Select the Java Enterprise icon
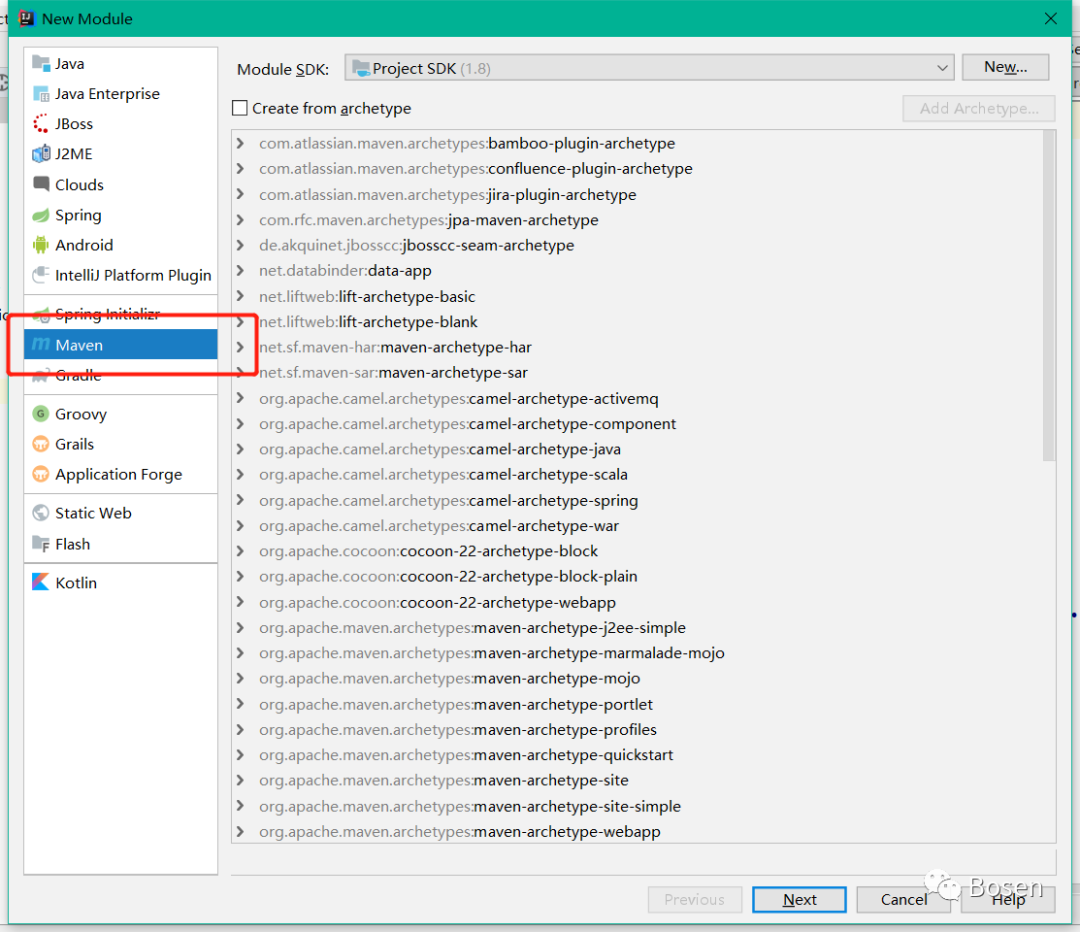The image size is (1080, 932). (41, 94)
